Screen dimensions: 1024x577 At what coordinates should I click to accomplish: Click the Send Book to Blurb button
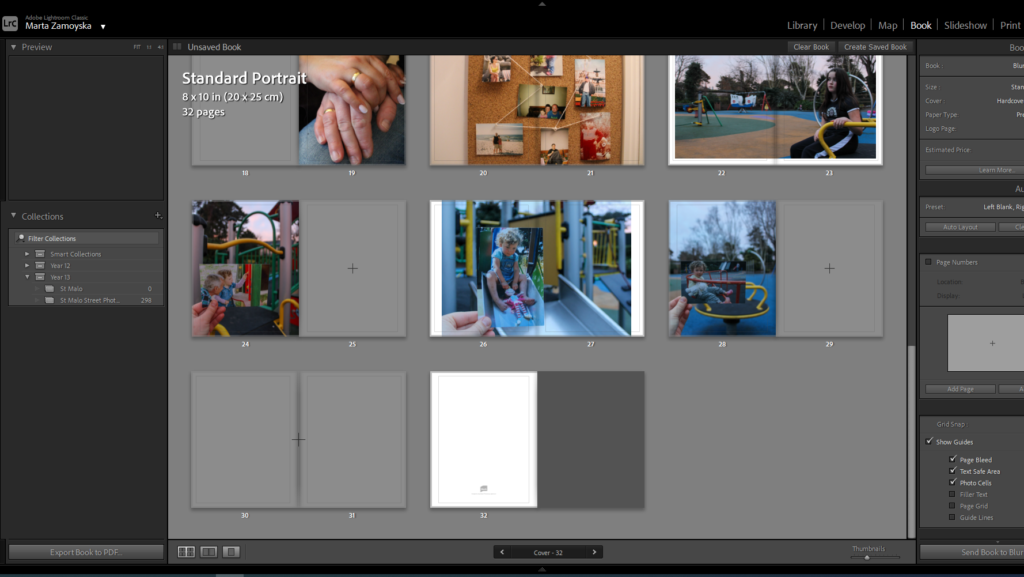972,552
